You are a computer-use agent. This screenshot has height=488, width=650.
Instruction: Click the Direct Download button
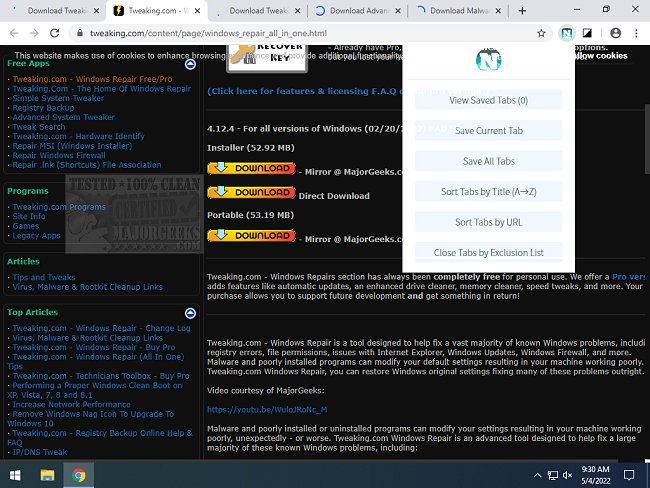click(x=251, y=192)
